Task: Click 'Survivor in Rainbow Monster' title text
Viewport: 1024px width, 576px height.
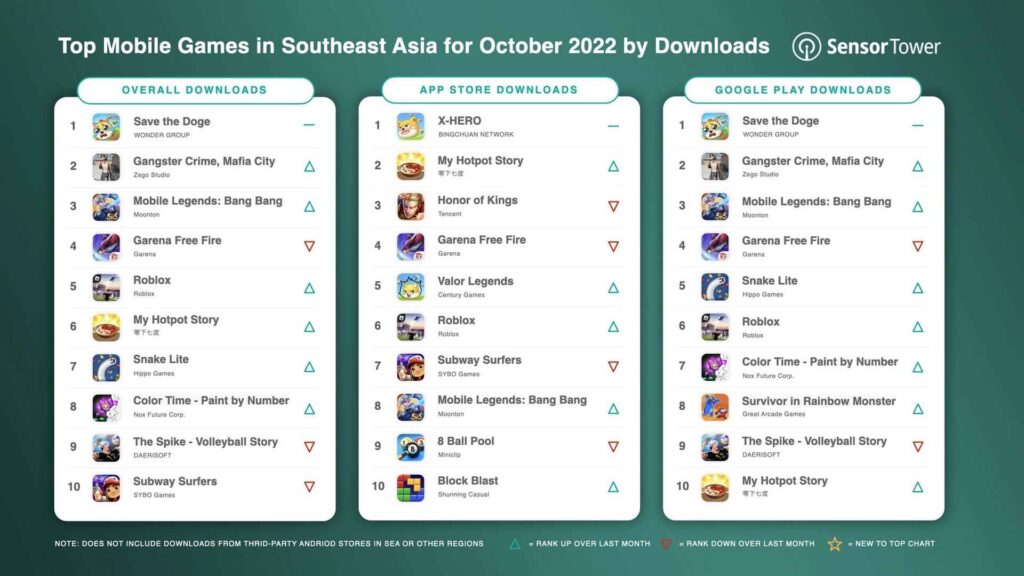Action: 818,401
